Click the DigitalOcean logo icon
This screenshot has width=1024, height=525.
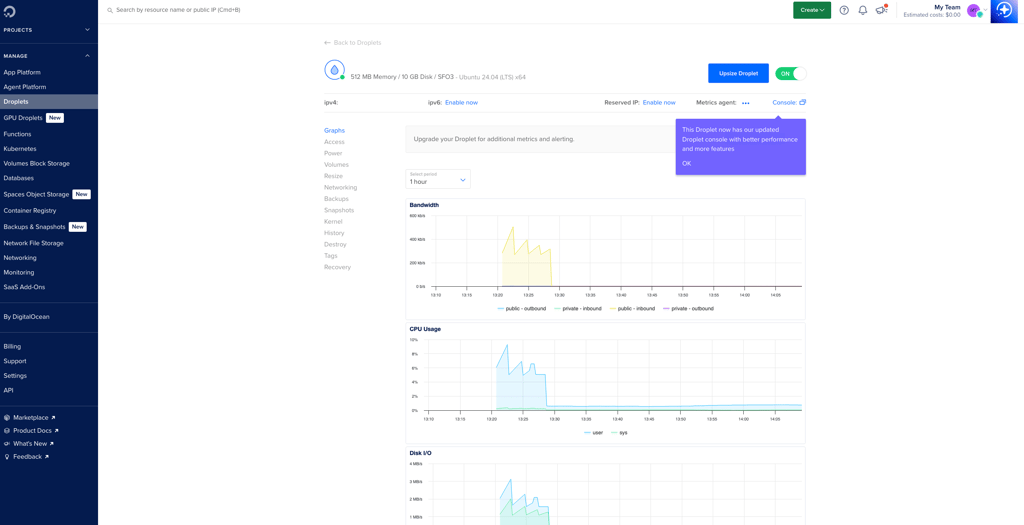[9, 11]
